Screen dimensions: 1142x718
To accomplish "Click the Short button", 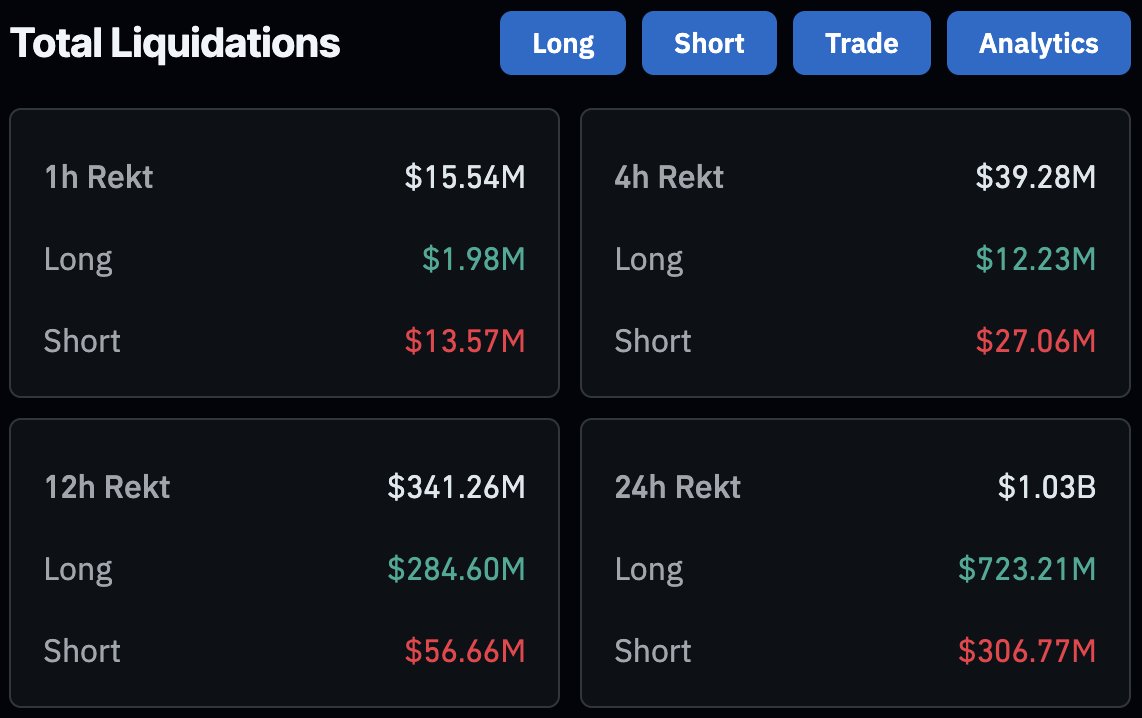I will click(x=709, y=43).
